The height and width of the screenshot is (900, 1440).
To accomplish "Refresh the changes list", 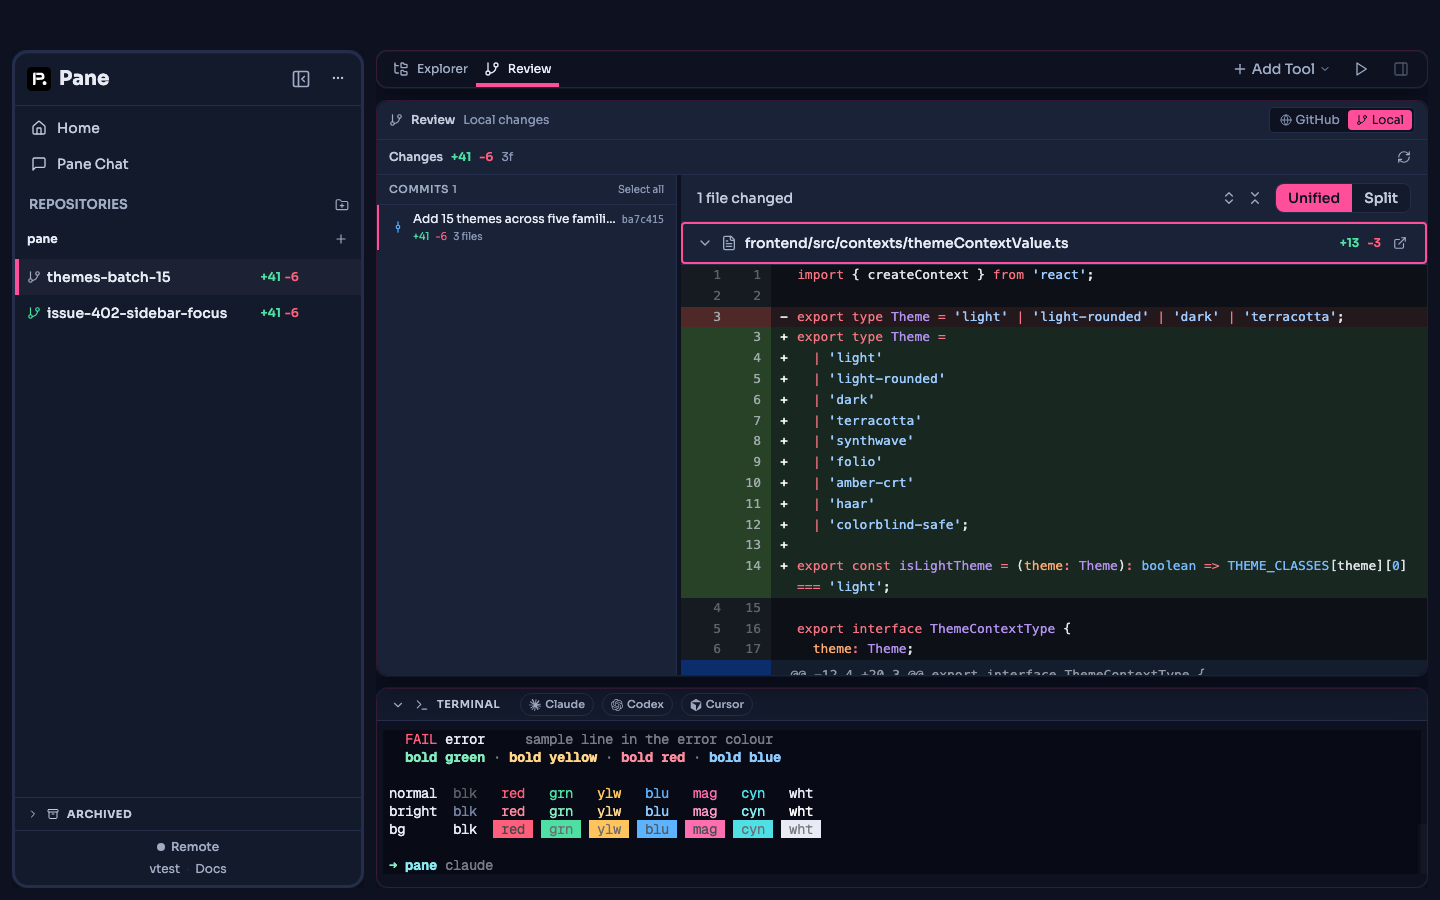I will click(1404, 157).
